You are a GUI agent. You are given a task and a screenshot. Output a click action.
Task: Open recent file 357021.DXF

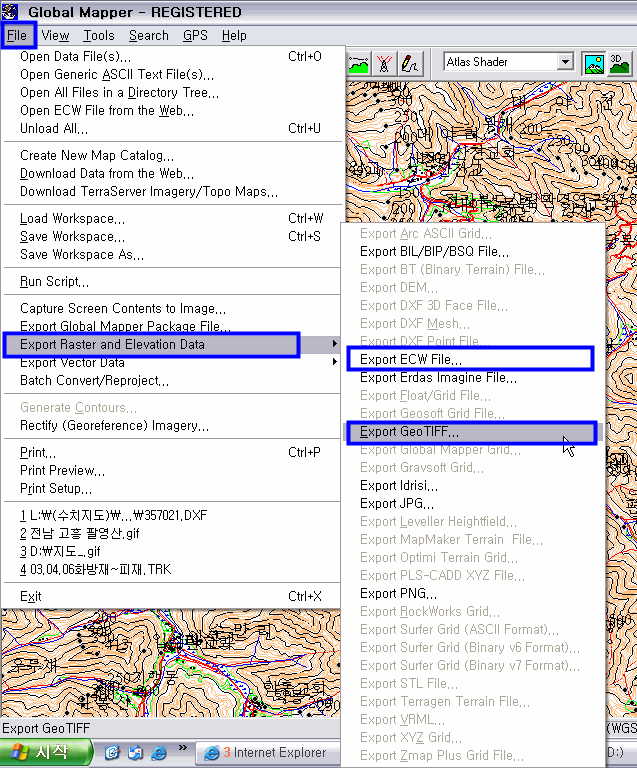tap(171, 516)
